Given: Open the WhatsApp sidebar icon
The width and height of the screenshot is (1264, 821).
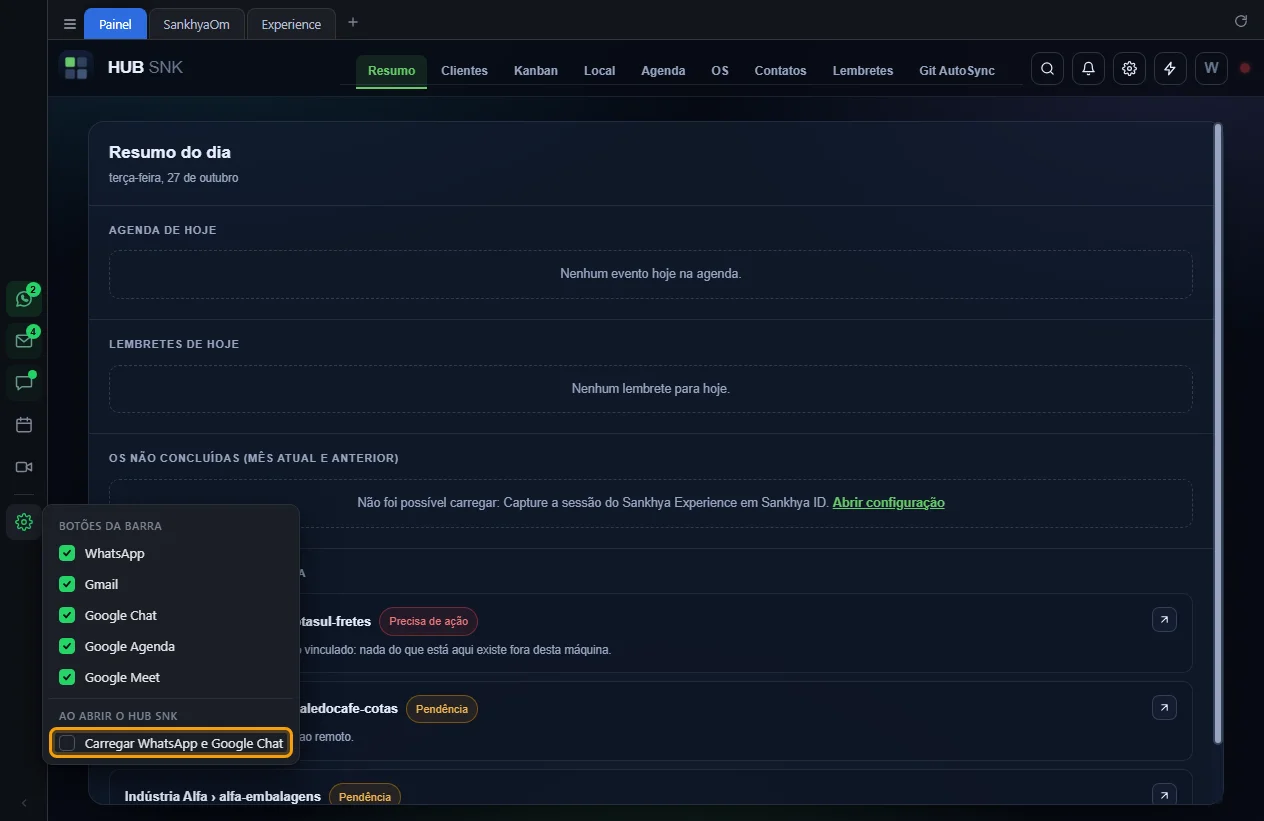Looking at the screenshot, I should click(x=24, y=299).
